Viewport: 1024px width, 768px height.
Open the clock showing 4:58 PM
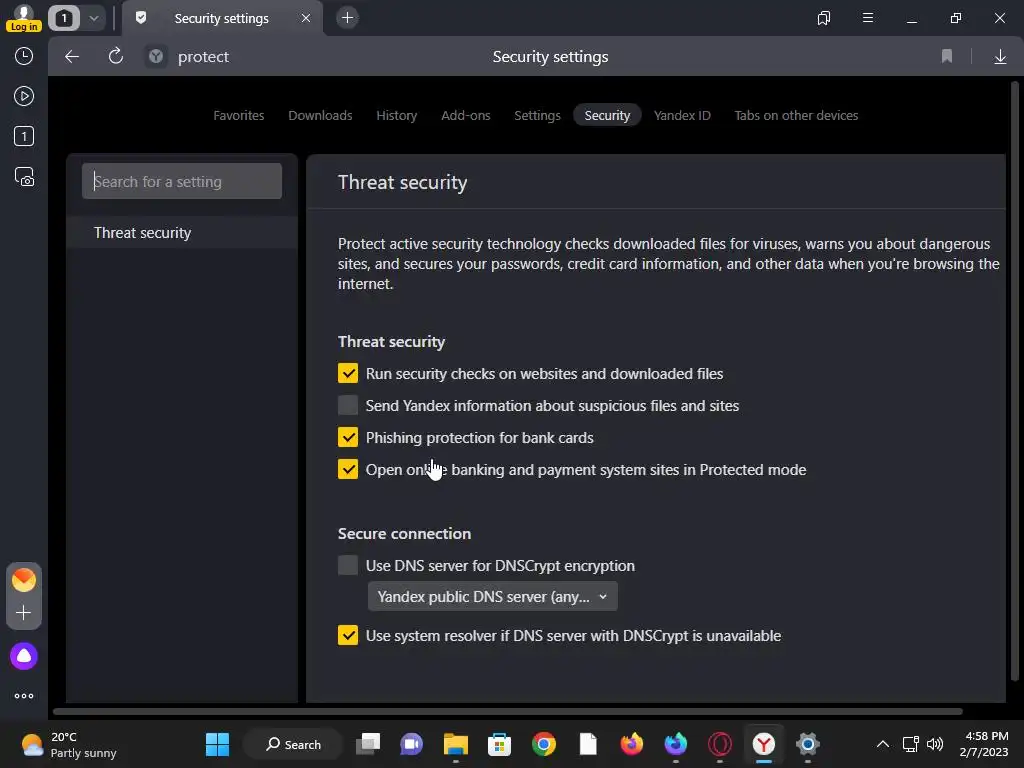pyautogui.click(x=986, y=744)
